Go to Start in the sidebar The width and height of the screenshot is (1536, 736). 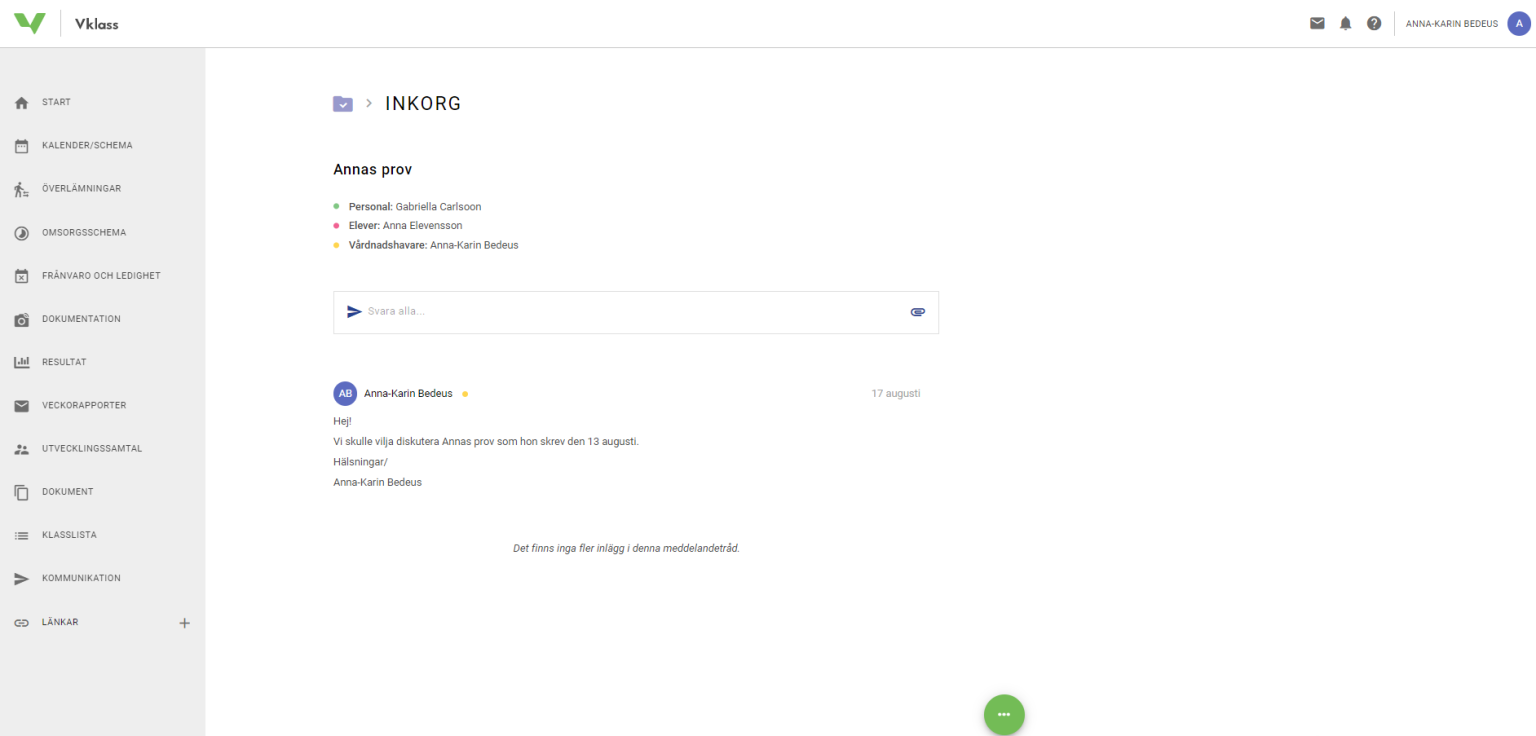[x=56, y=102]
